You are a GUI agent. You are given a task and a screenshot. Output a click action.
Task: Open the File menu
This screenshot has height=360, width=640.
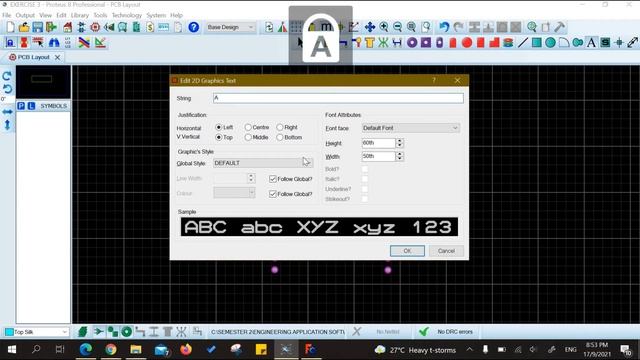pos(7,15)
